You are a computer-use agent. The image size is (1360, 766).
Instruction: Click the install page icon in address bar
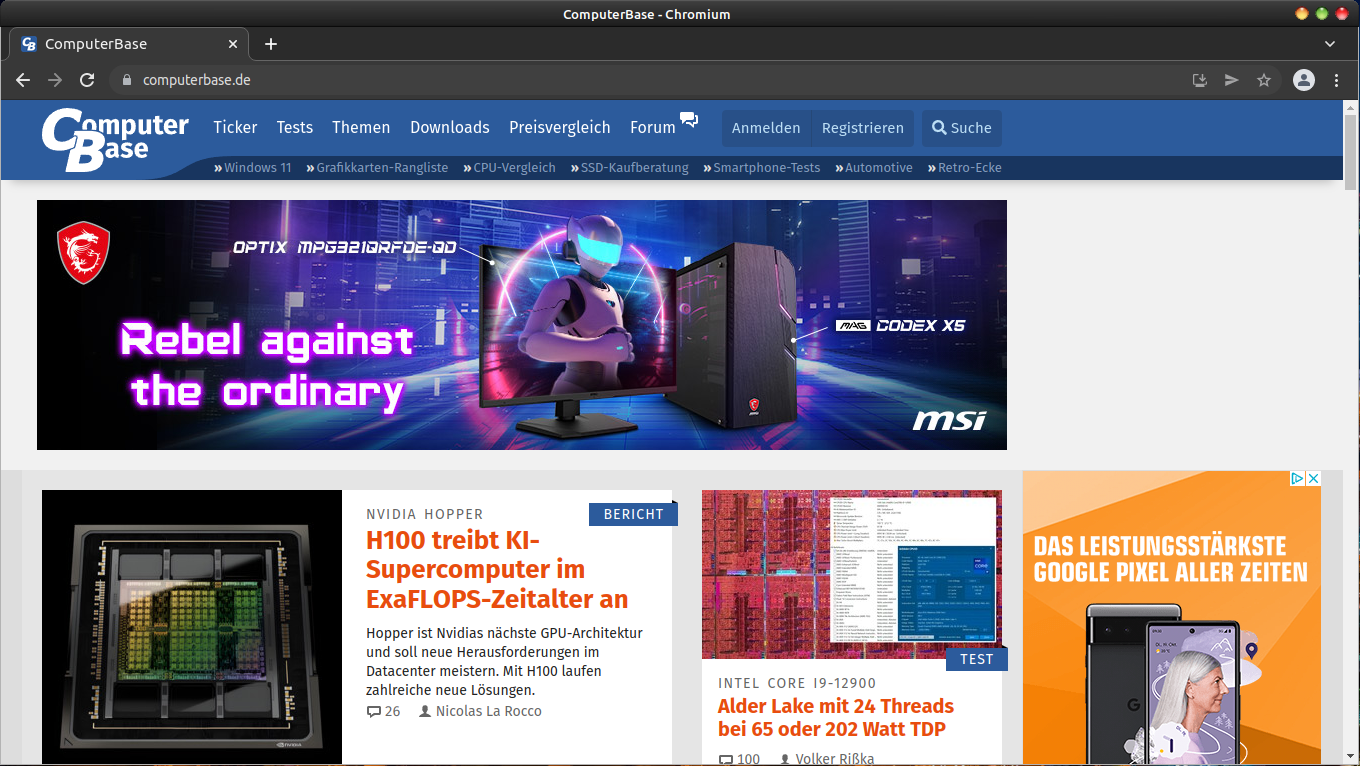click(1200, 80)
